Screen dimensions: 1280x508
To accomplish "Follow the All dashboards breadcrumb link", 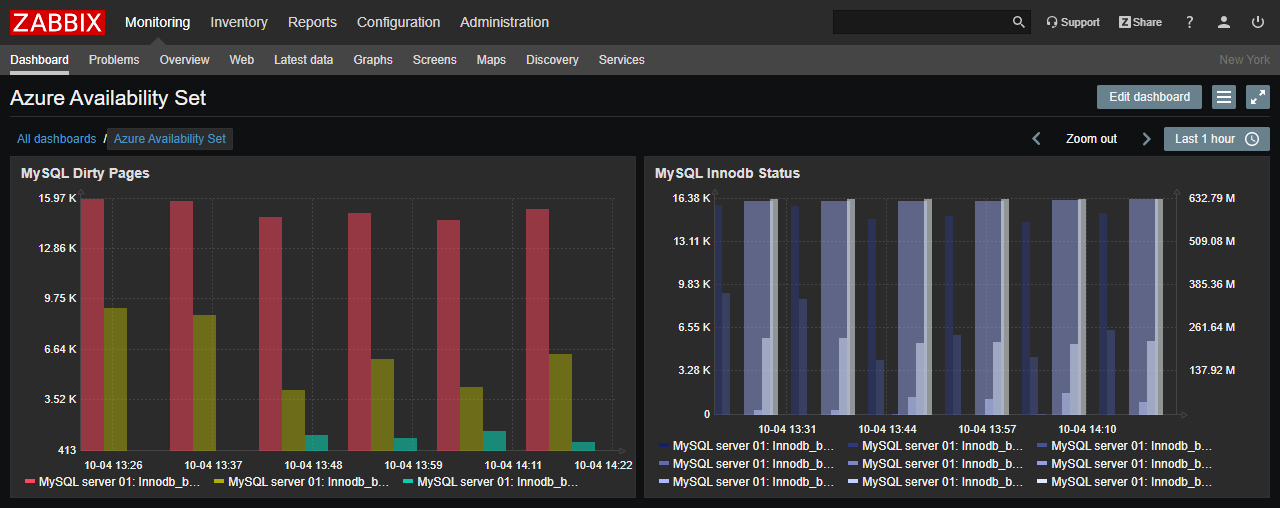I will pos(57,139).
